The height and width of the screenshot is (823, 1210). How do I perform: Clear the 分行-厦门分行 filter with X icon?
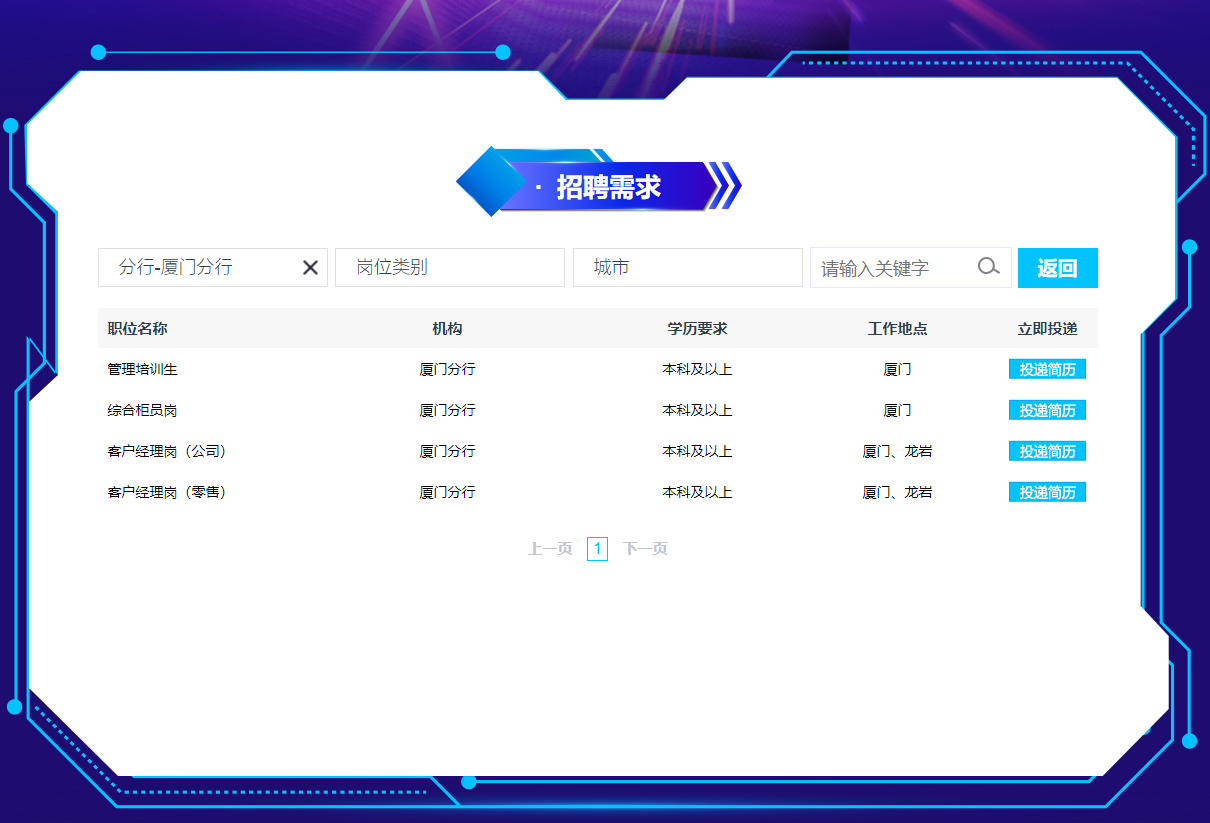click(x=310, y=267)
